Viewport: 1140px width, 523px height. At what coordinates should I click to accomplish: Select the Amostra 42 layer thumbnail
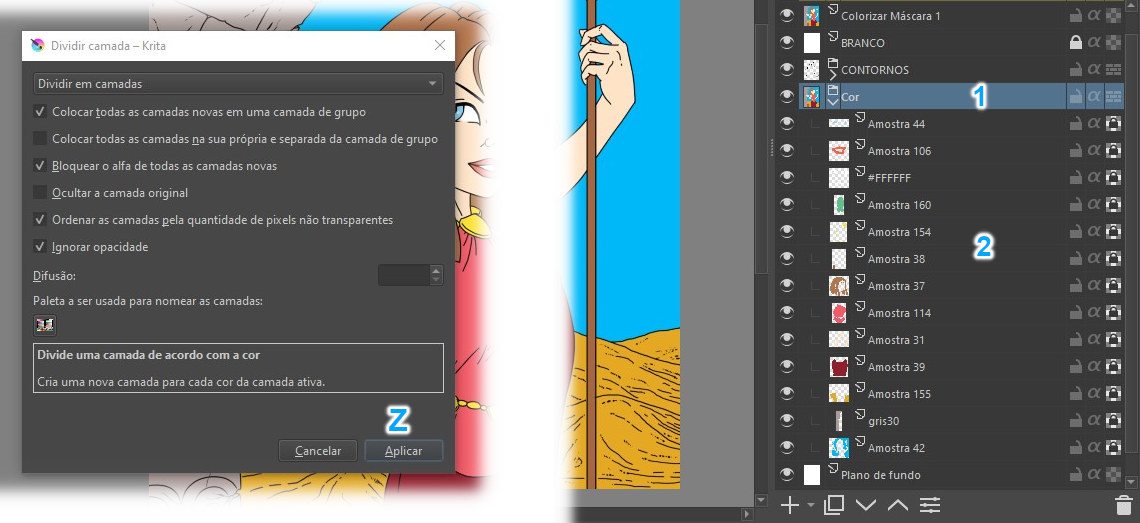tap(839, 448)
